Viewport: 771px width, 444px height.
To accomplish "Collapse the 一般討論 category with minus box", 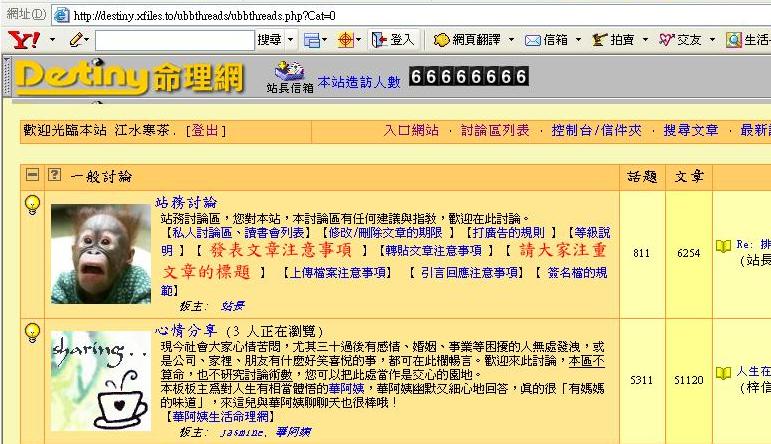I will (32, 176).
